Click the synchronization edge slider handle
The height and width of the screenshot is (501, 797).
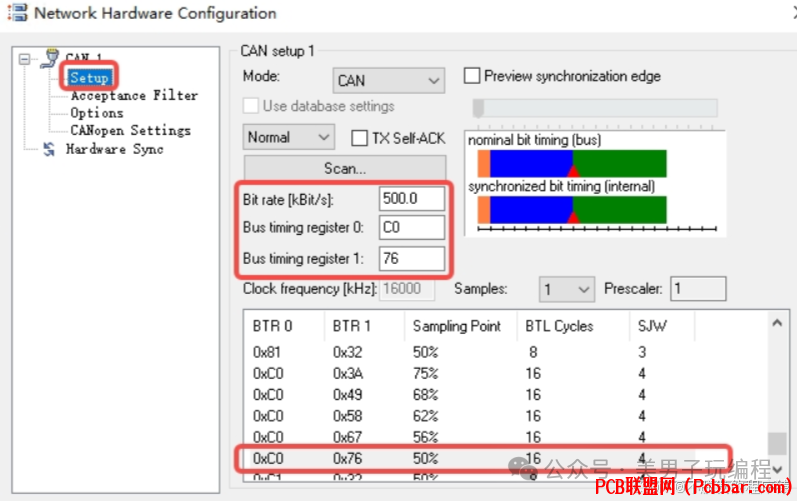(478, 108)
